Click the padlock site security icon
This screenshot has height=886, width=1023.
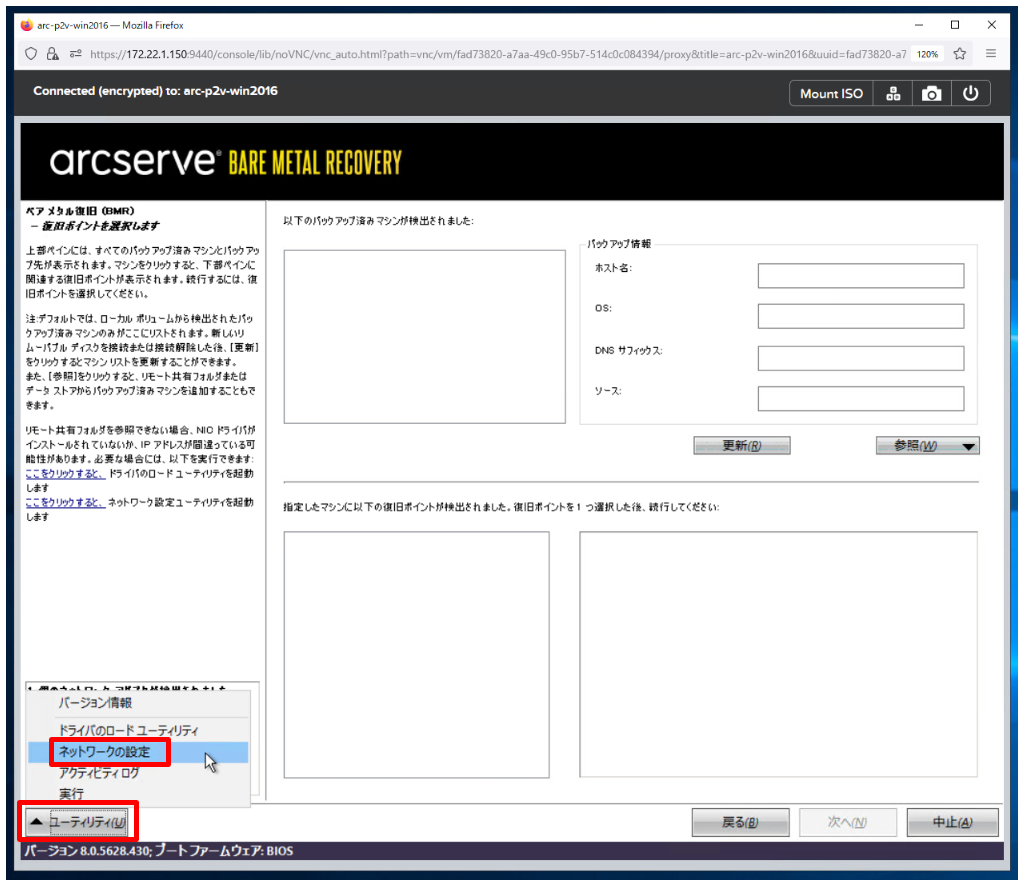(x=52, y=53)
